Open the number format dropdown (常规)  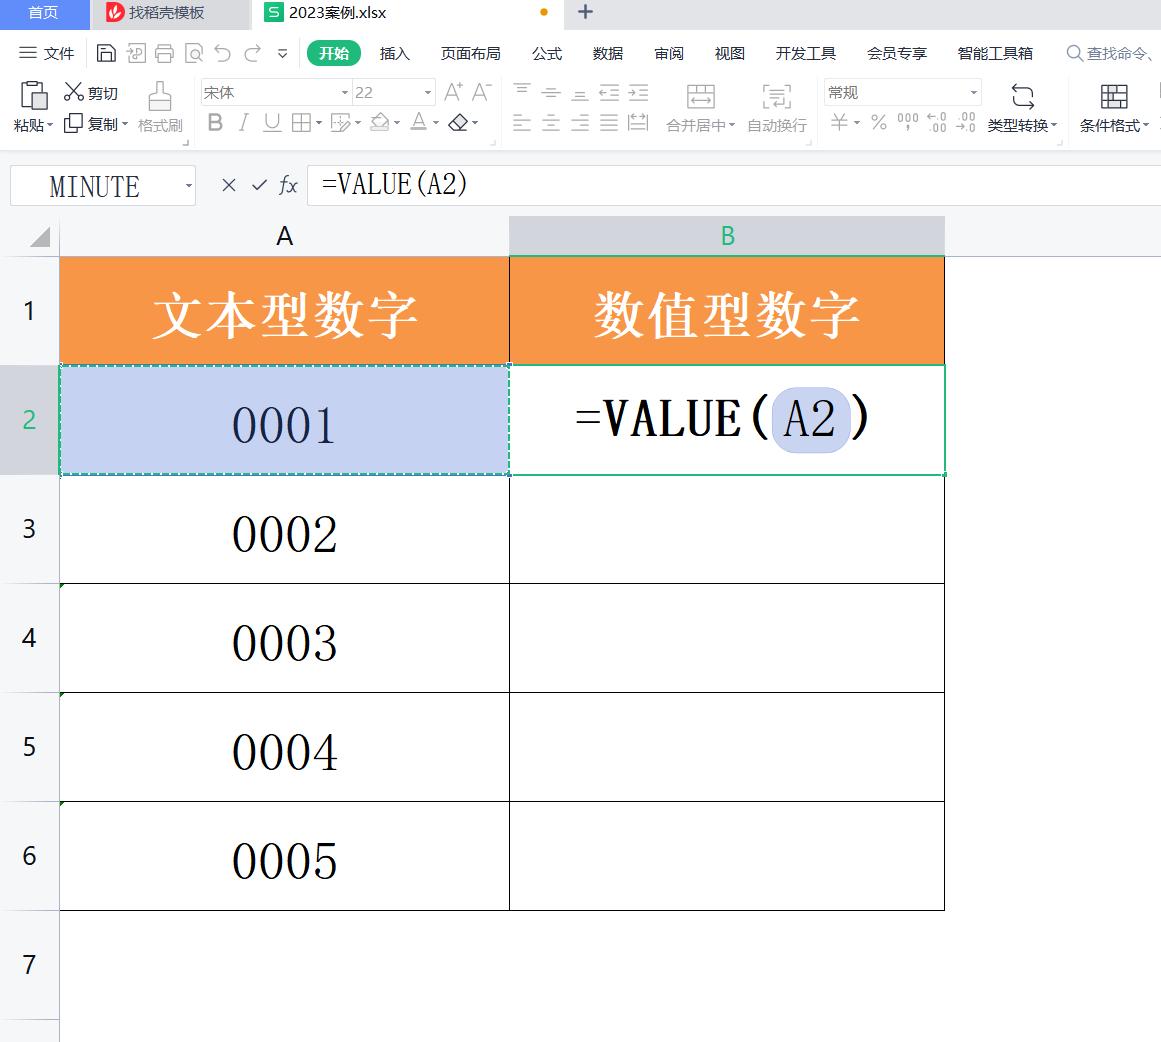click(x=974, y=93)
